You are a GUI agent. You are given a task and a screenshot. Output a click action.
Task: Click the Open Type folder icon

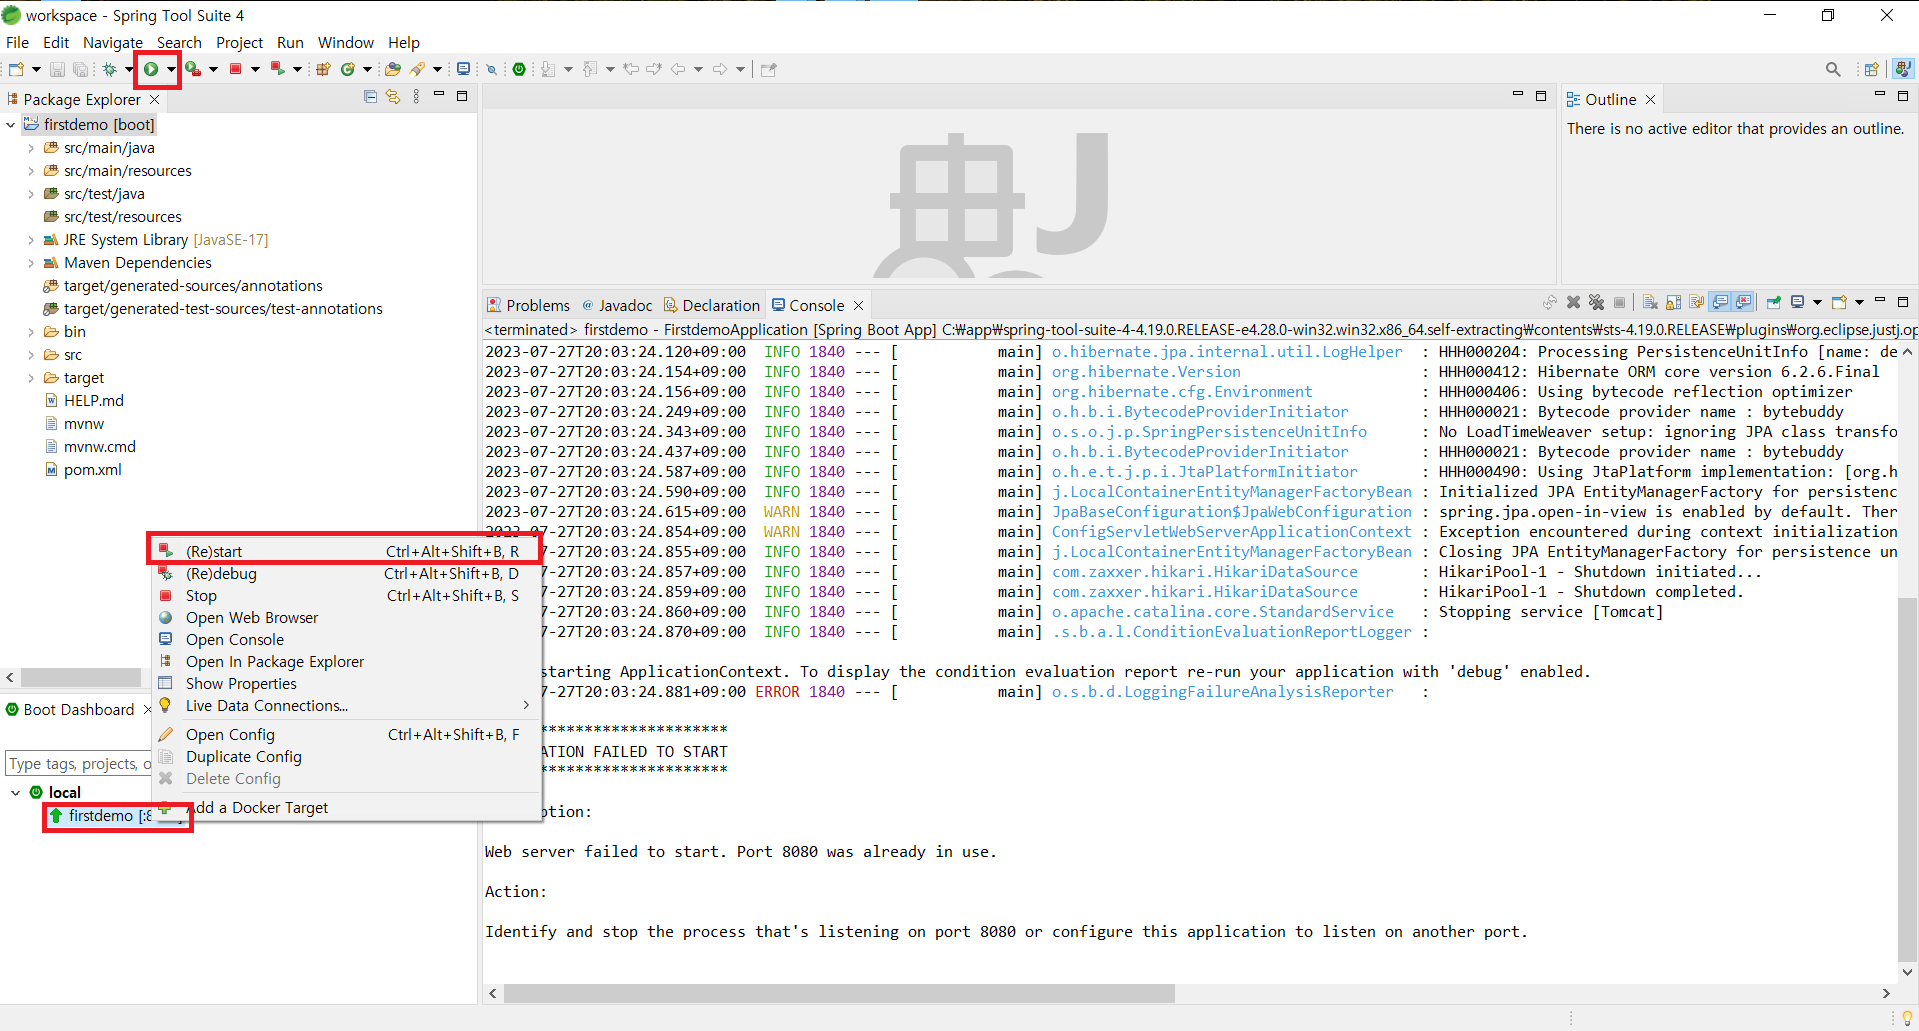click(393, 69)
